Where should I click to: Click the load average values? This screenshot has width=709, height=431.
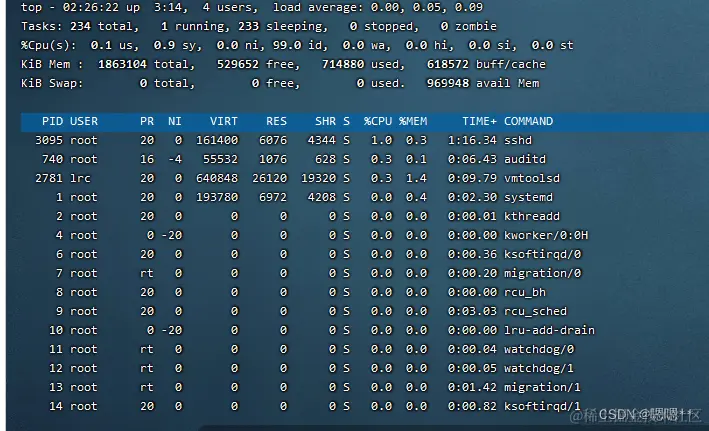(427, 7)
